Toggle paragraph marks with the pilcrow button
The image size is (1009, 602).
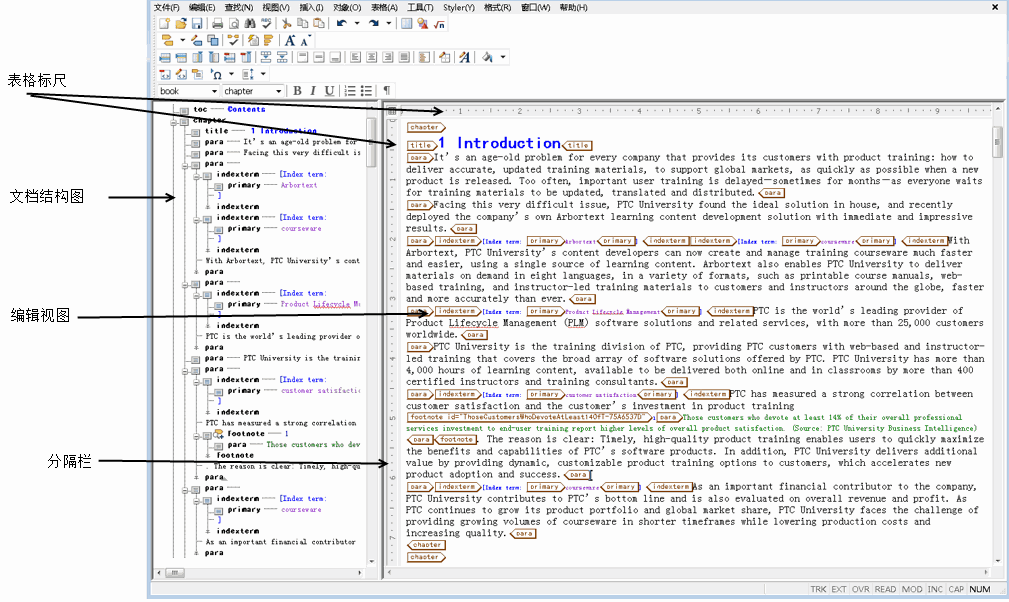click(387, 91)
